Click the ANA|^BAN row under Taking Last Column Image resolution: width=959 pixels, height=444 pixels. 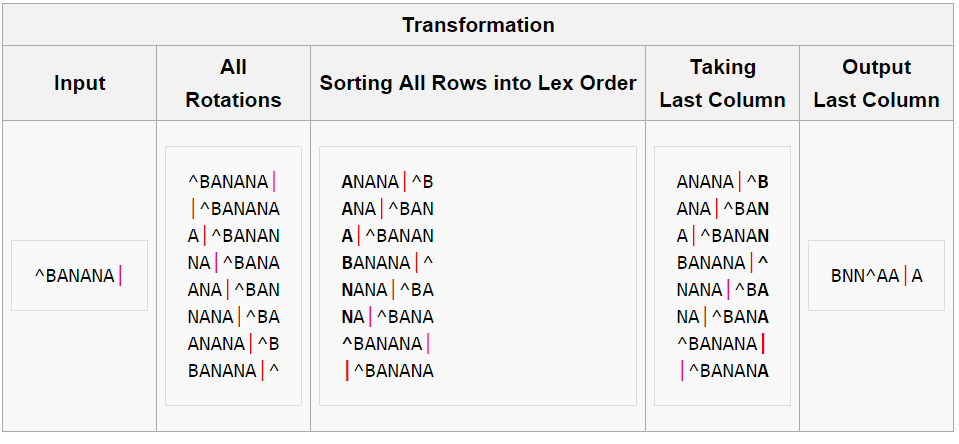[x=722, y=208]
